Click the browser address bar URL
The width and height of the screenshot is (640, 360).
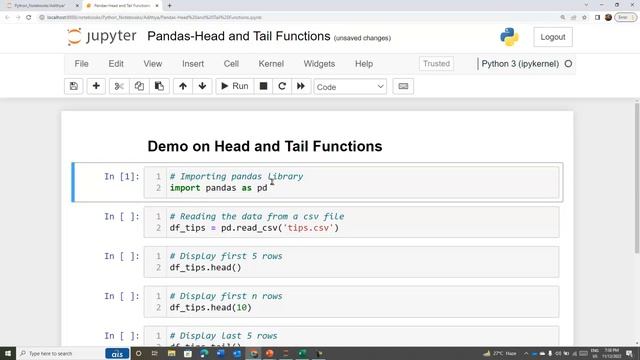pos(154,18)
